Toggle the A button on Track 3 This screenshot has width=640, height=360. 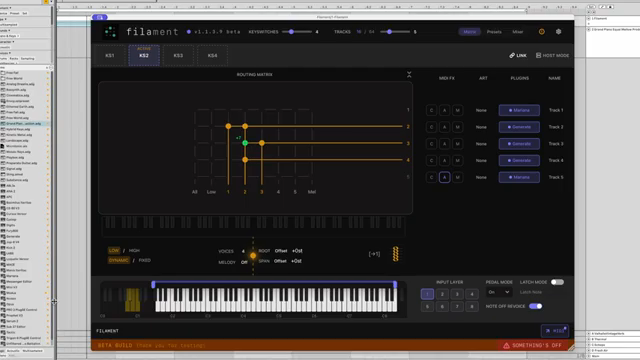(x=444, y=144)
